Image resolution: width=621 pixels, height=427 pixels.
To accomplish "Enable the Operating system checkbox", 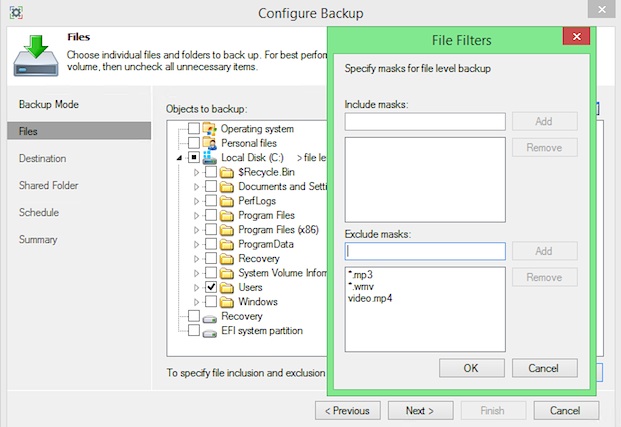I will coord(193,129).
